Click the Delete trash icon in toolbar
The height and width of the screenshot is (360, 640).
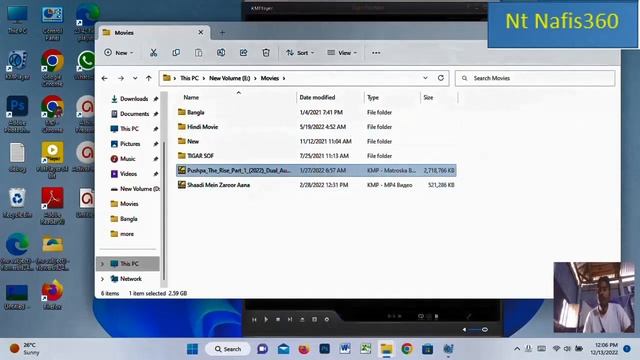pyautogui.click(x=266, y=53)
